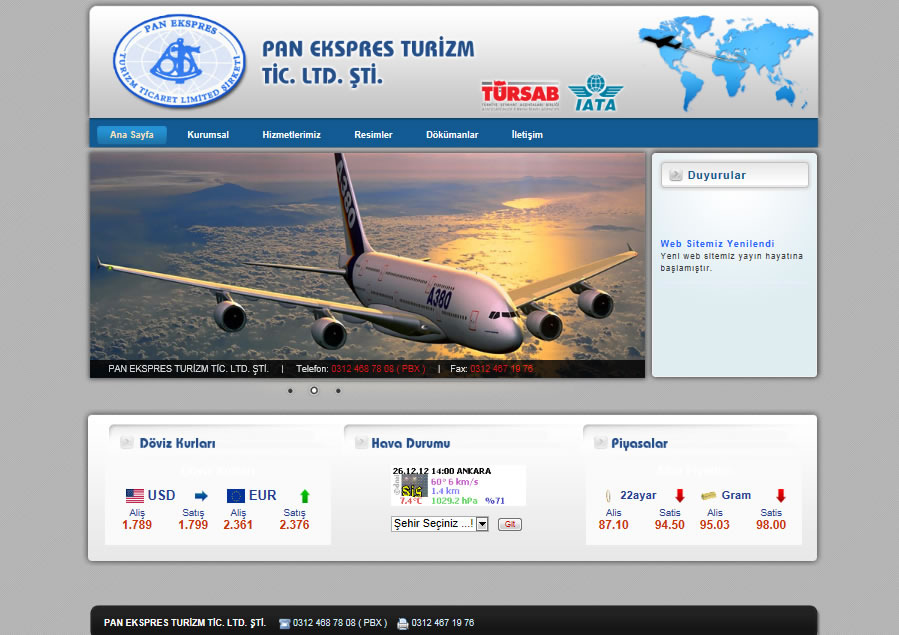The width and height of the screenshot is (899, 635).
Task: Open the Kurumsal menu
Action: coord(208,135)
